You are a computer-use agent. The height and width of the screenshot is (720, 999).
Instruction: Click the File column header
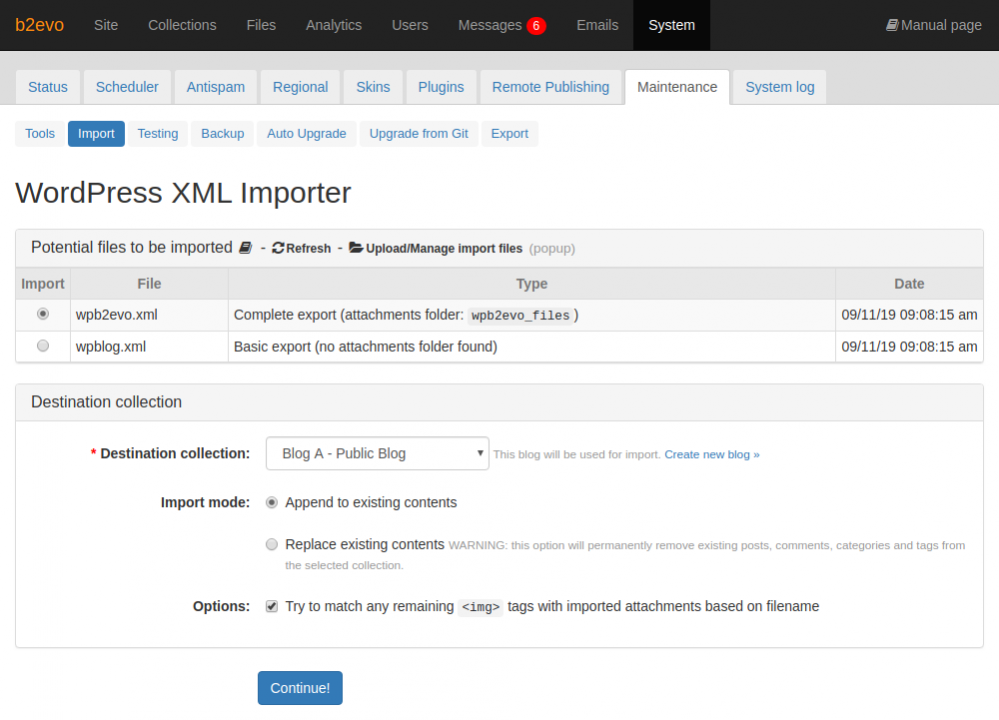click(x=149, y=284)
